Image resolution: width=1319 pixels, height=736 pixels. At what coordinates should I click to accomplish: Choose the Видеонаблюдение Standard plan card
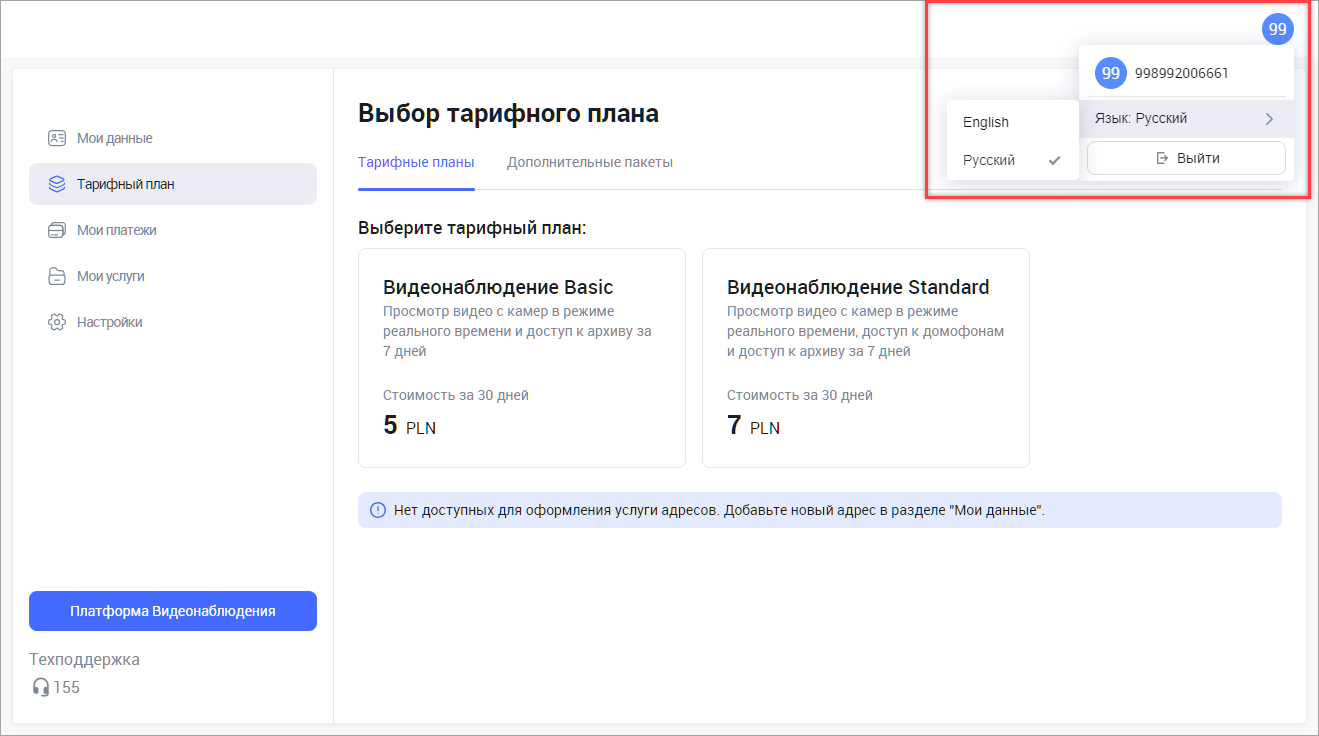coord(865,357)
